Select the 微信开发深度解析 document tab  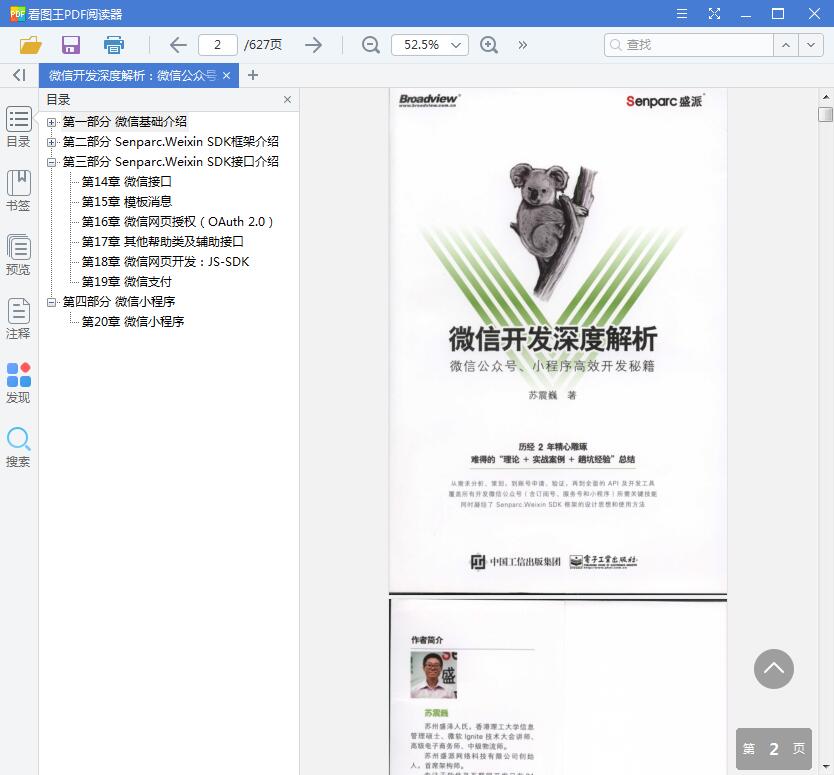pos(136,75)
